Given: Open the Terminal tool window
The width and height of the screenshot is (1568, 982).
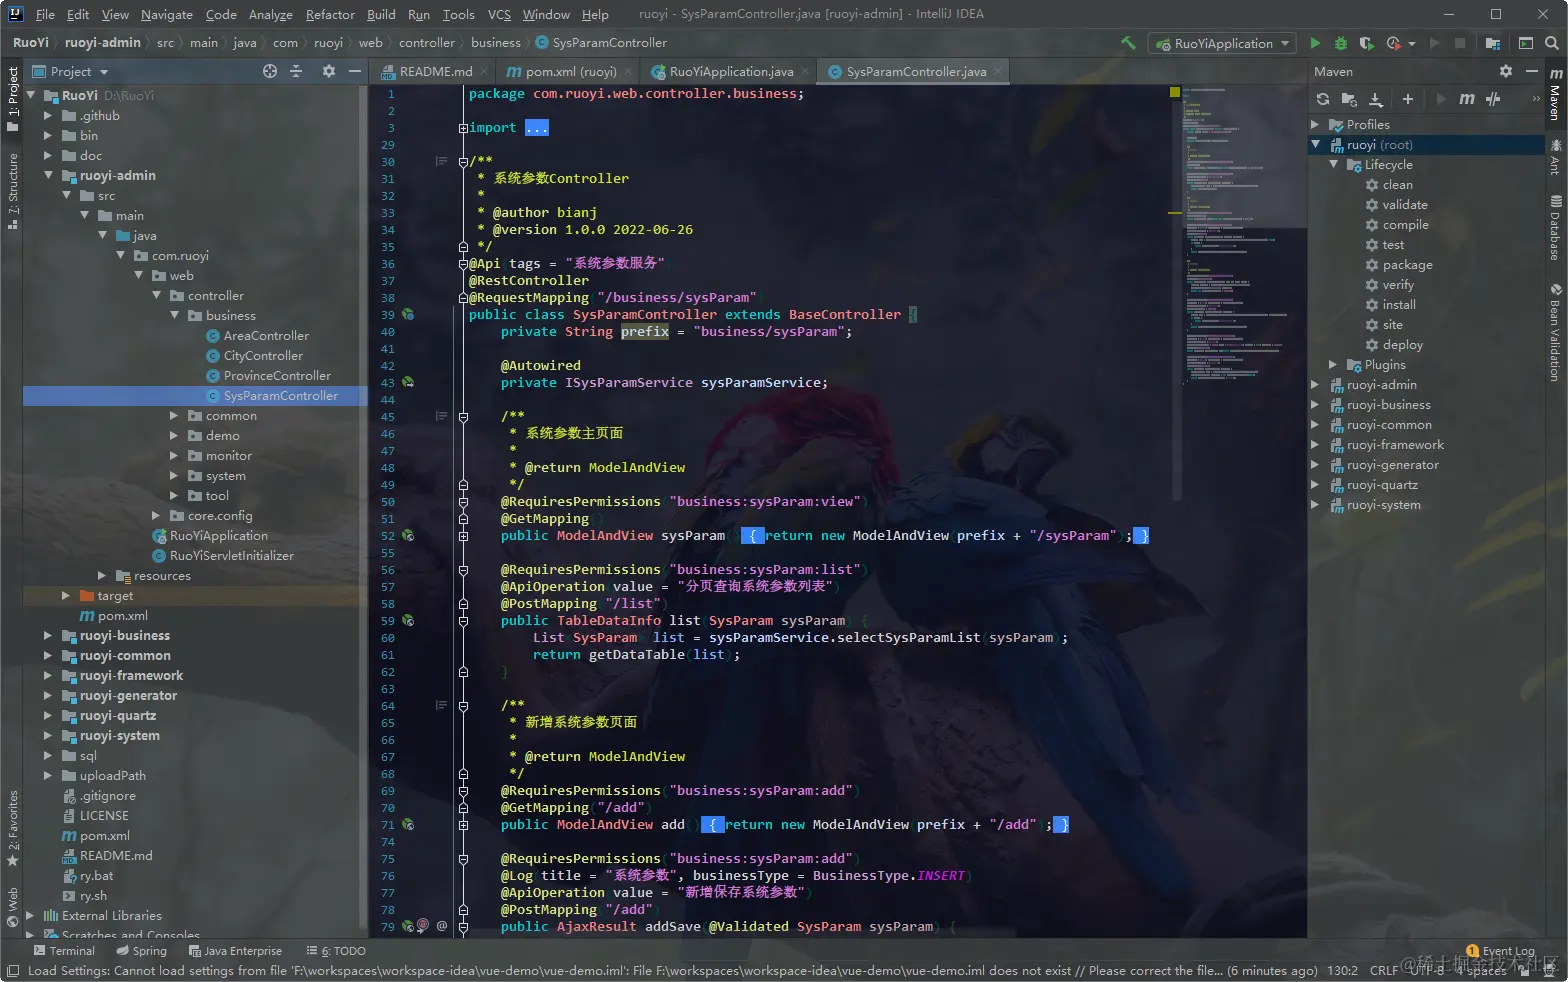Looking at the screenshot, I should 64,951.
